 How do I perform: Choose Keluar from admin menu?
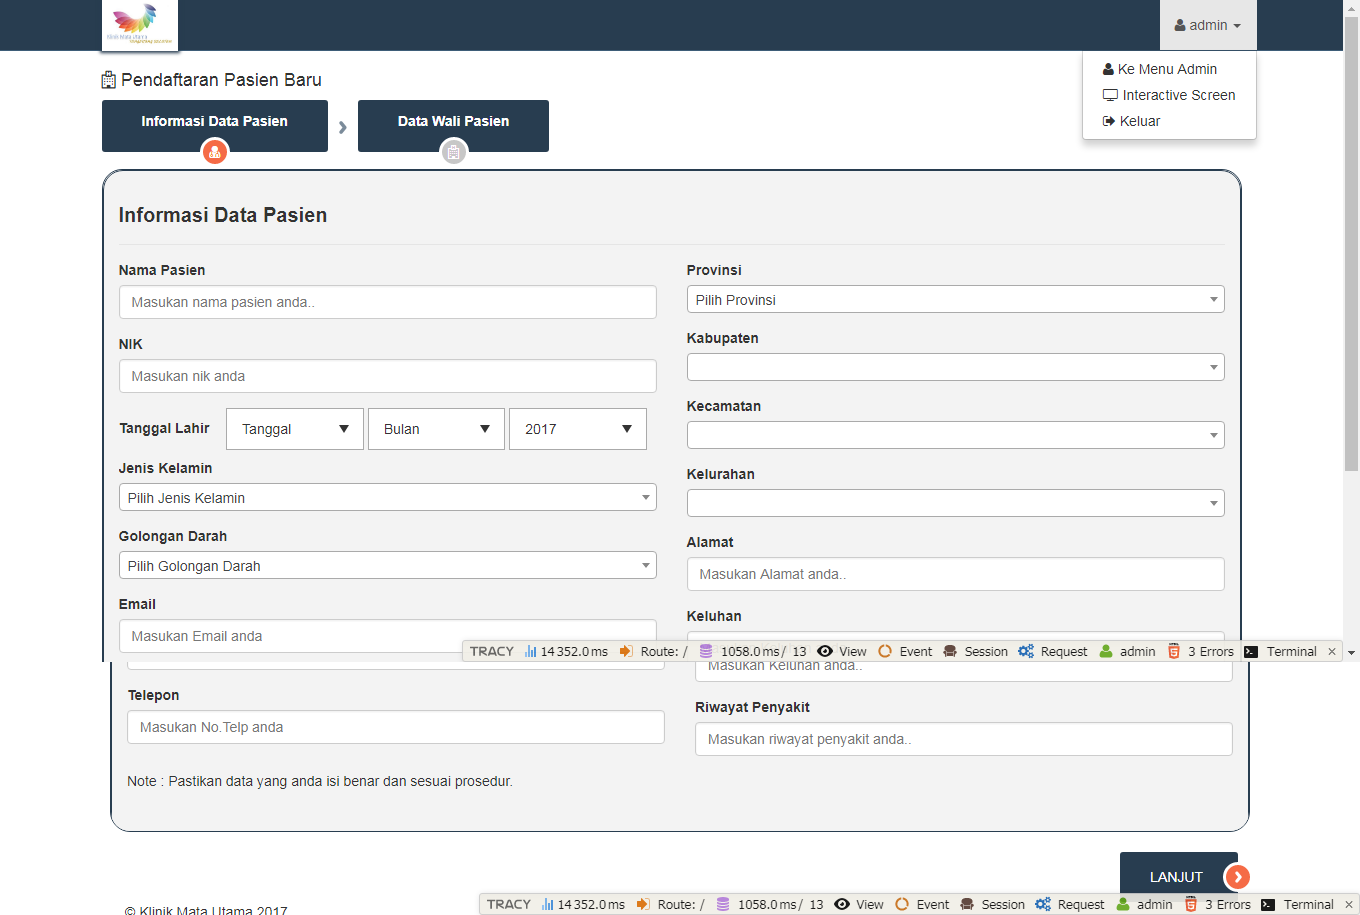click(1139, 121)
